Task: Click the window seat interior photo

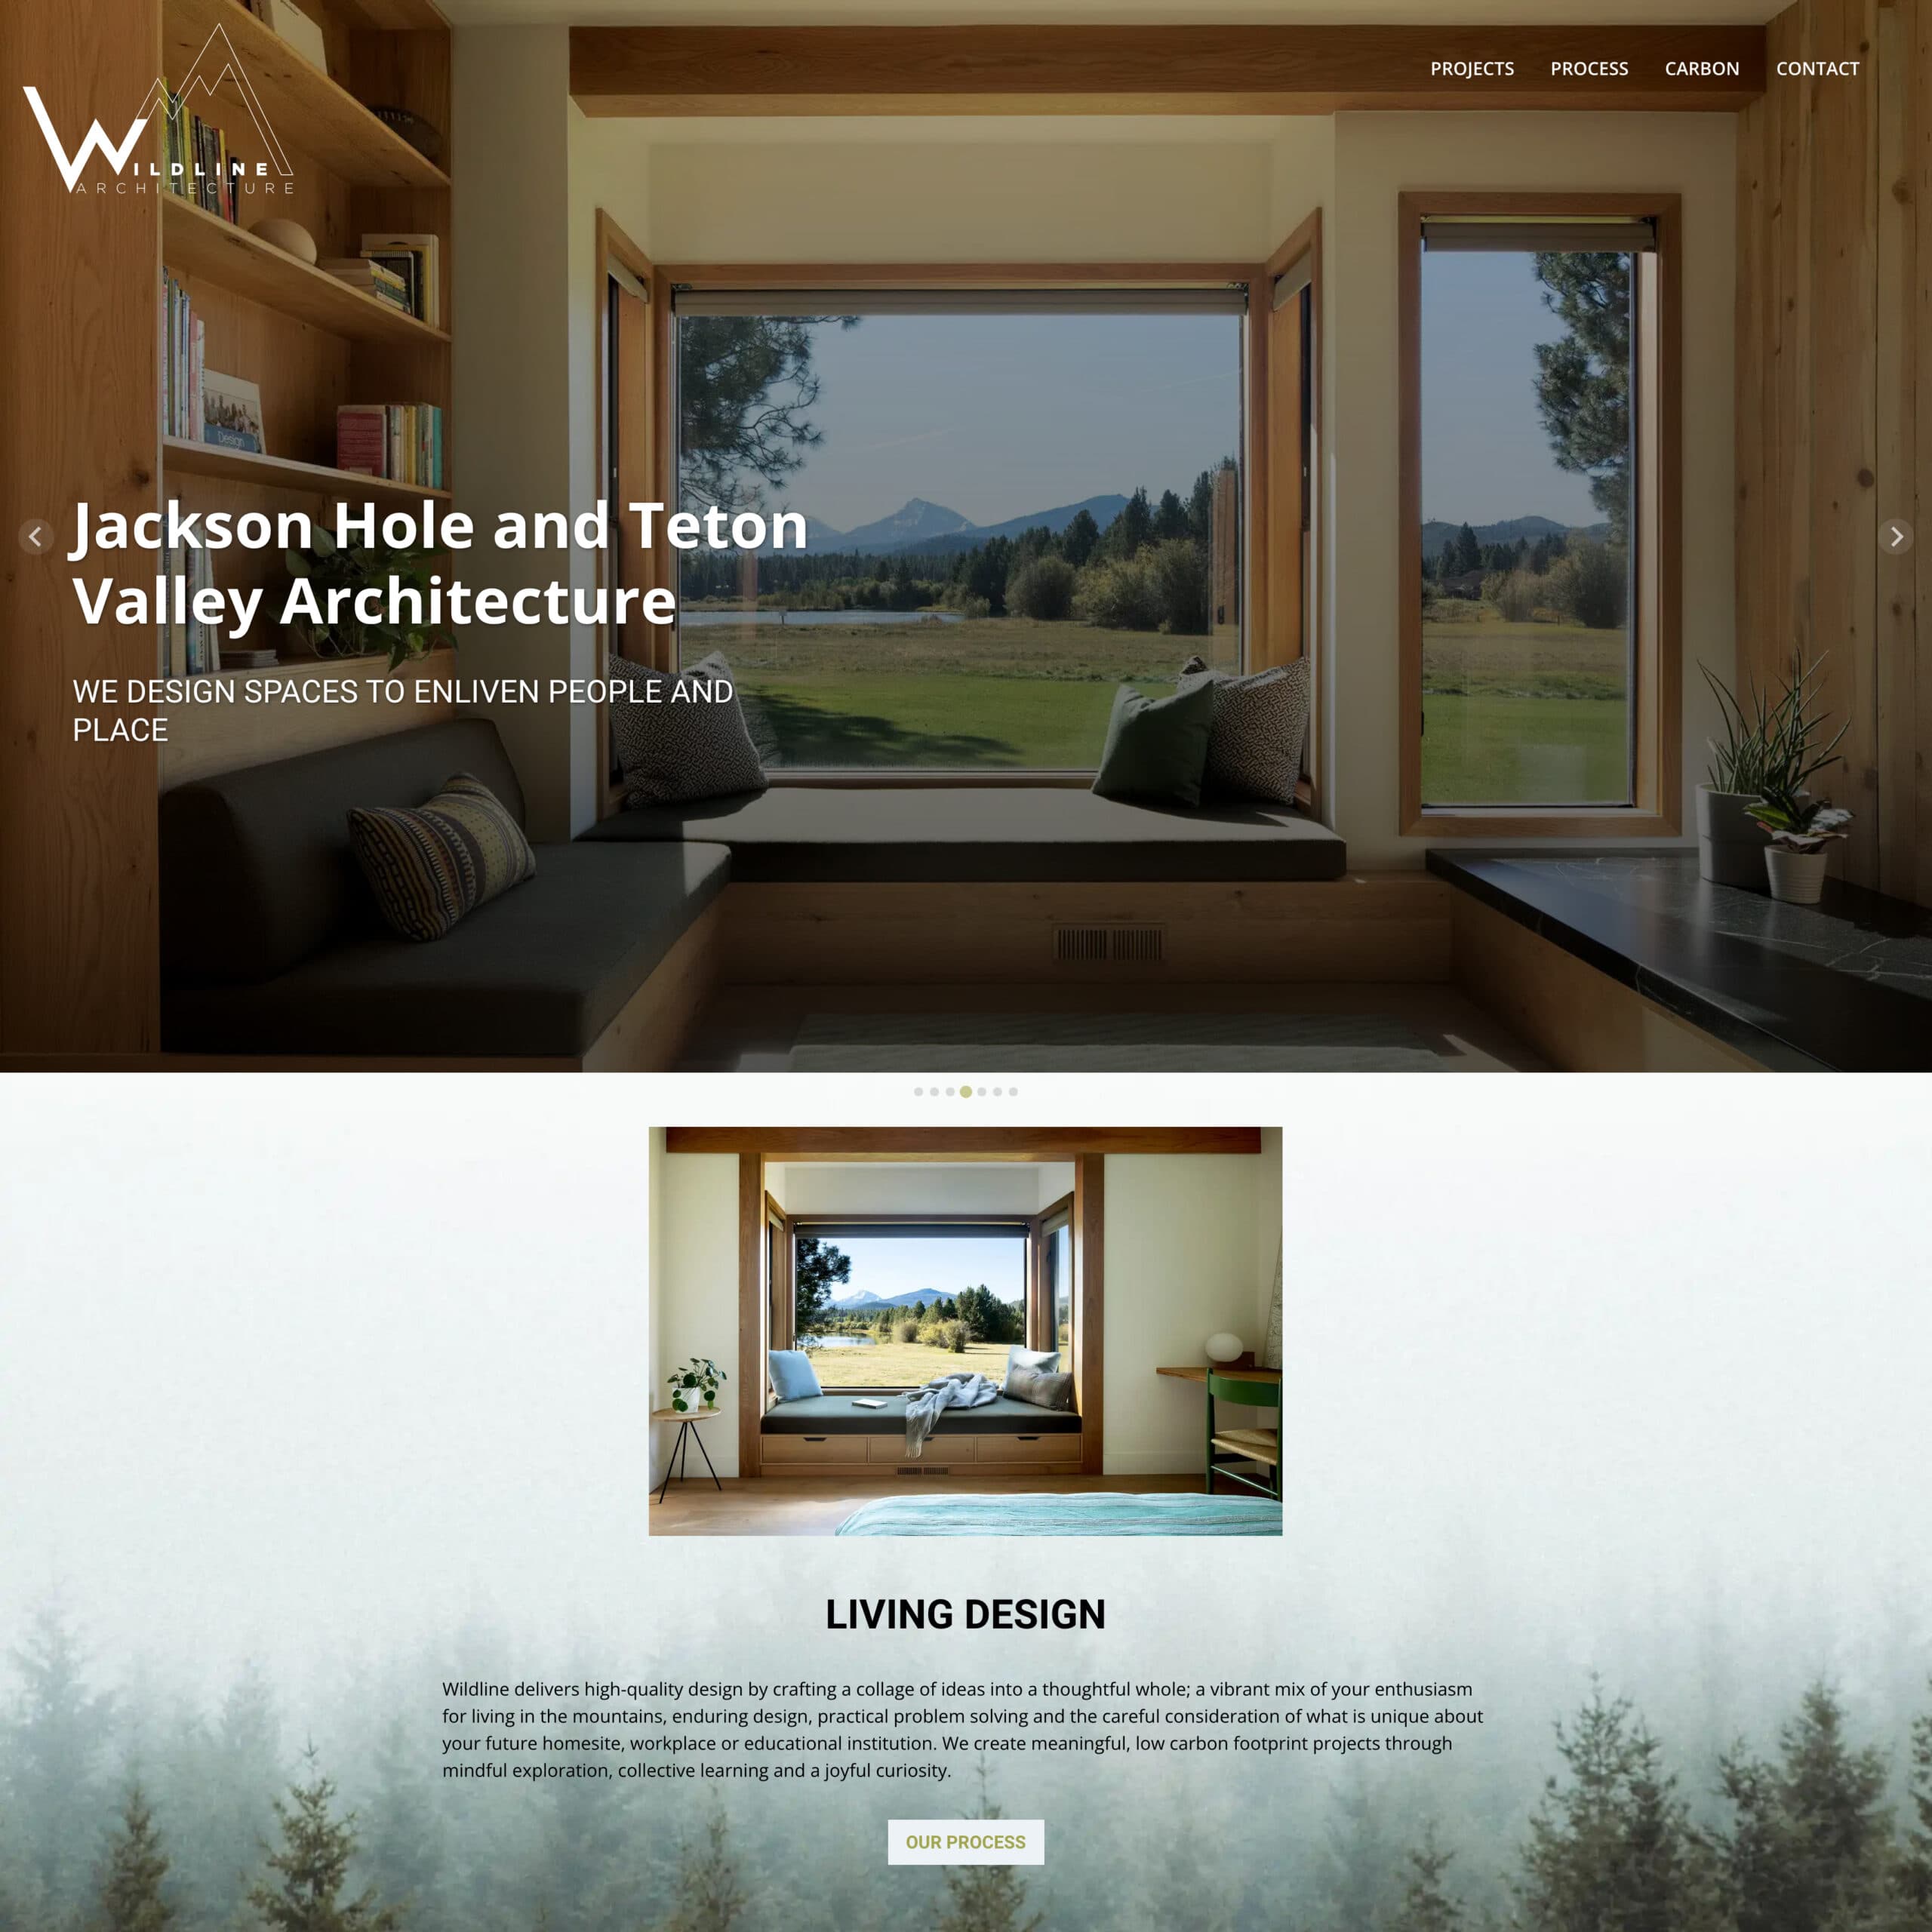Action: (966, 1331)
